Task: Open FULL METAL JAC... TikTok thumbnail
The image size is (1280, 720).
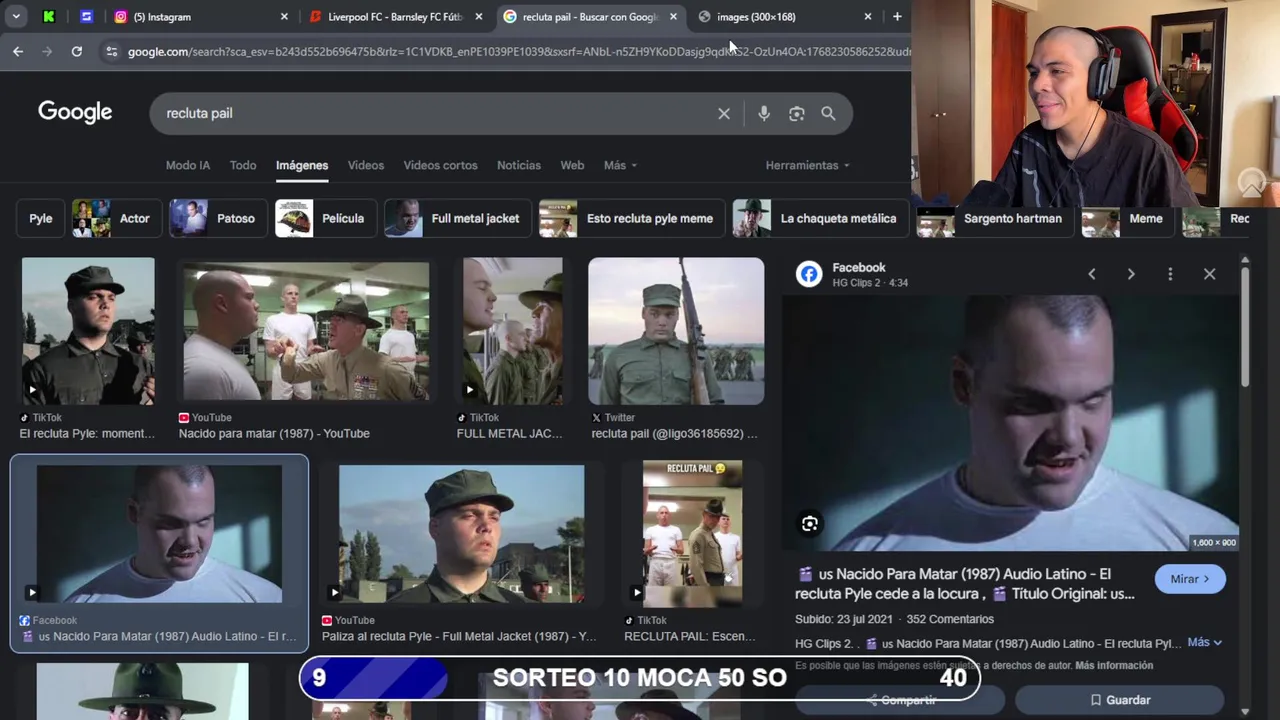Action: pyautogui.click(x=512, y=331)
